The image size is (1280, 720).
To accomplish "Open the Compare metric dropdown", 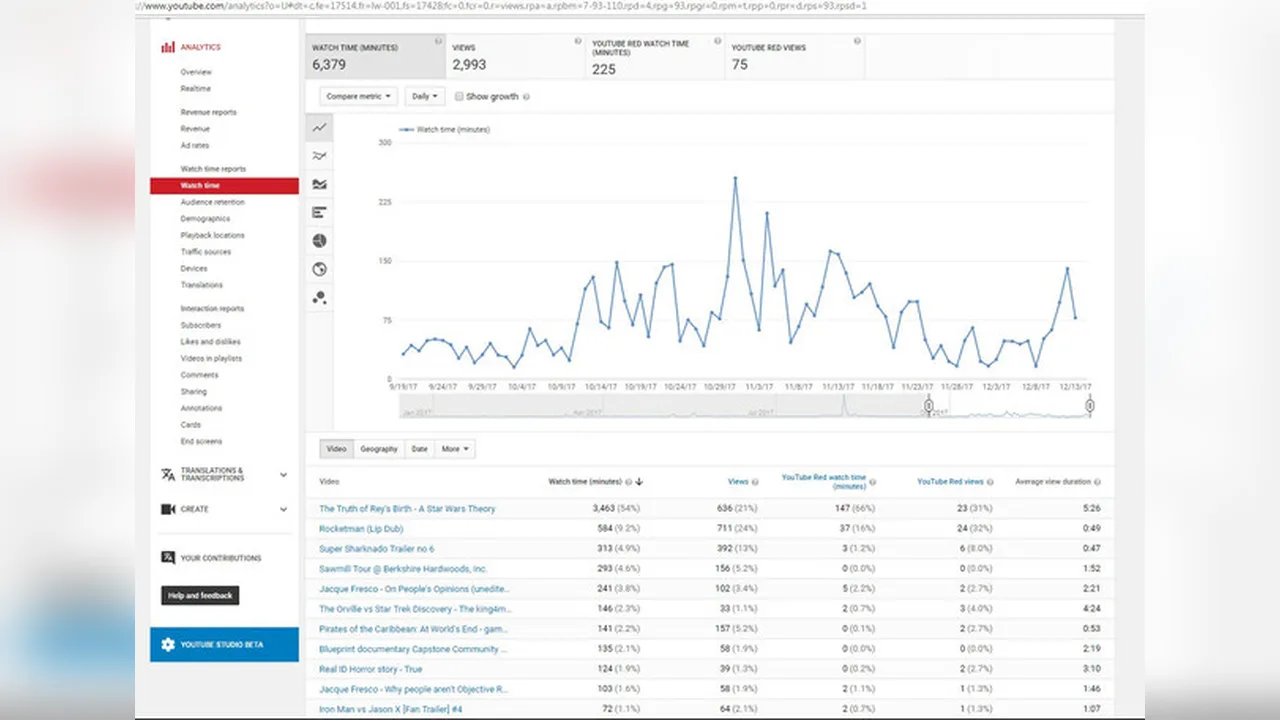I will click(x=359, y=97).
